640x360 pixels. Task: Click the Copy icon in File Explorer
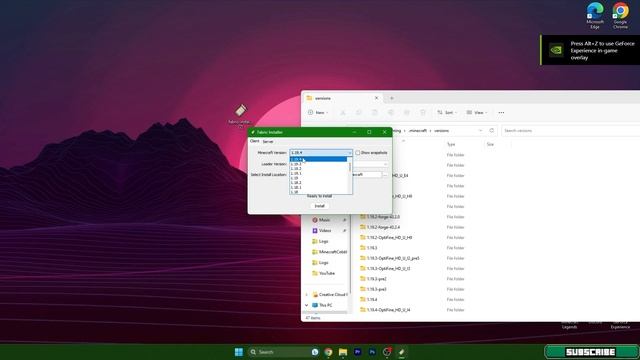(359, 113)
